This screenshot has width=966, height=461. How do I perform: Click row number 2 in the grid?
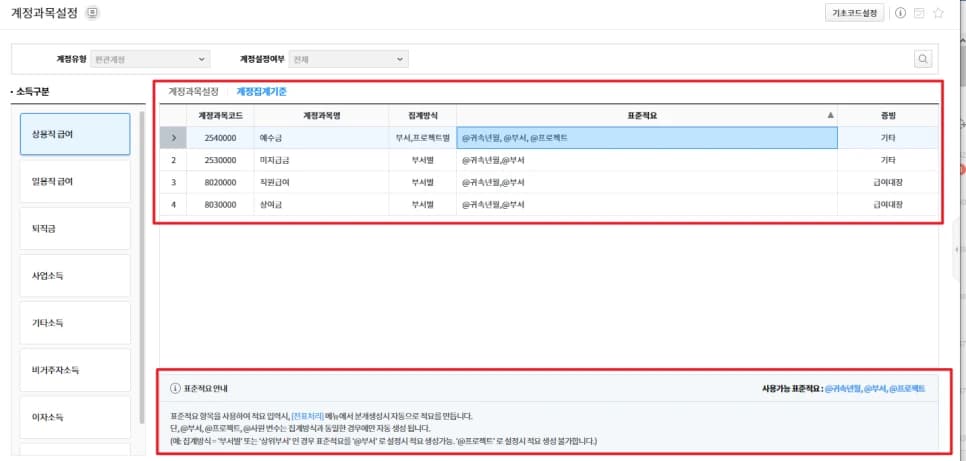[x=174, y=160]
